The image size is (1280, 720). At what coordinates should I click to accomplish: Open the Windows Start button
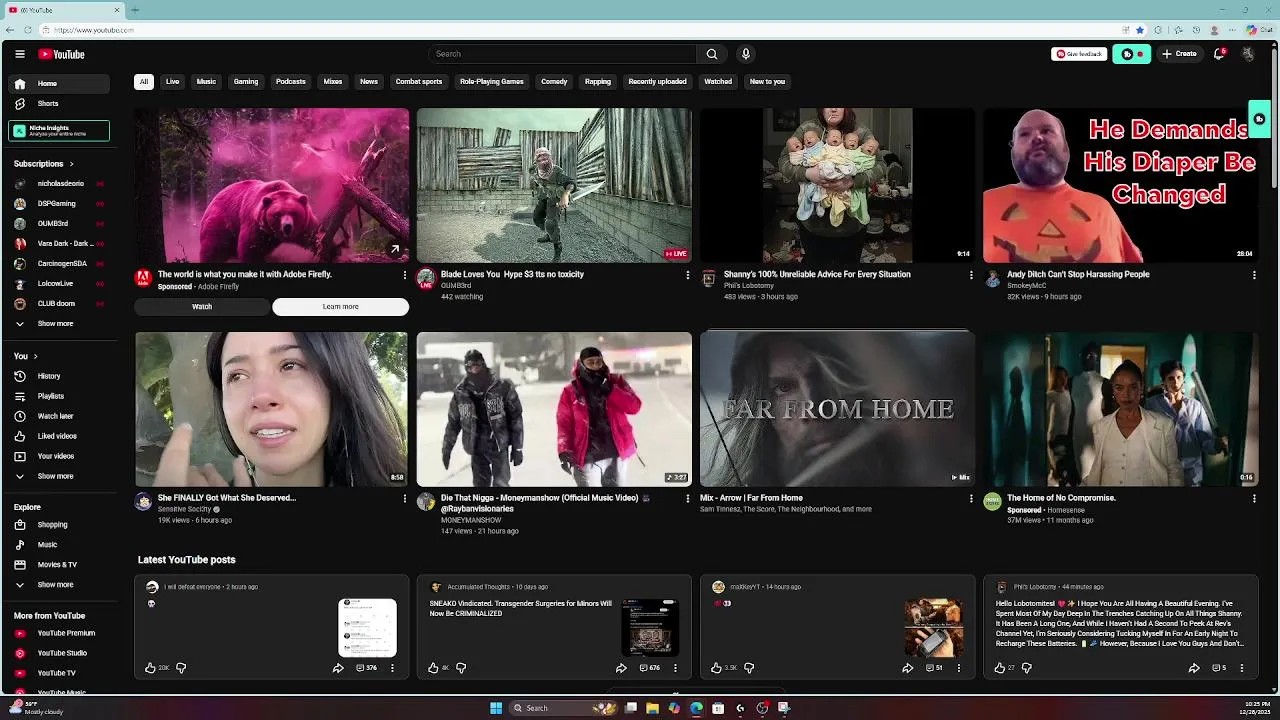496,708
